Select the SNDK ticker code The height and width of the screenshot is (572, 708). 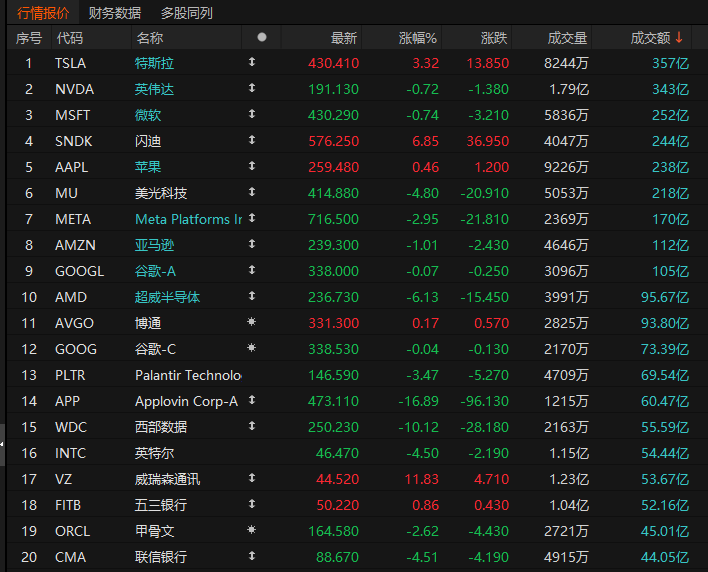74,141
